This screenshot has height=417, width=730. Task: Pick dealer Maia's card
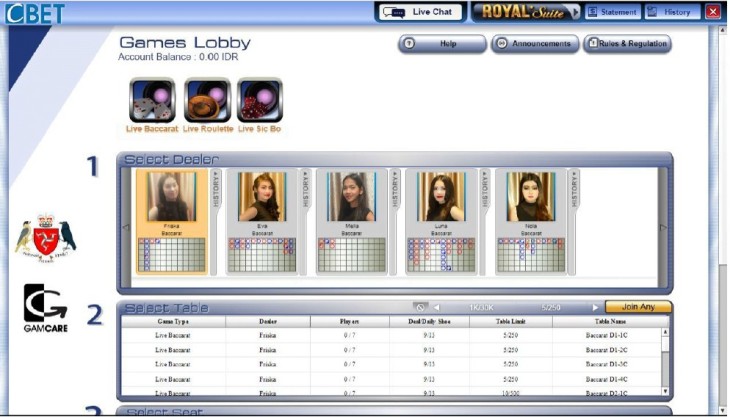point(351,198)
